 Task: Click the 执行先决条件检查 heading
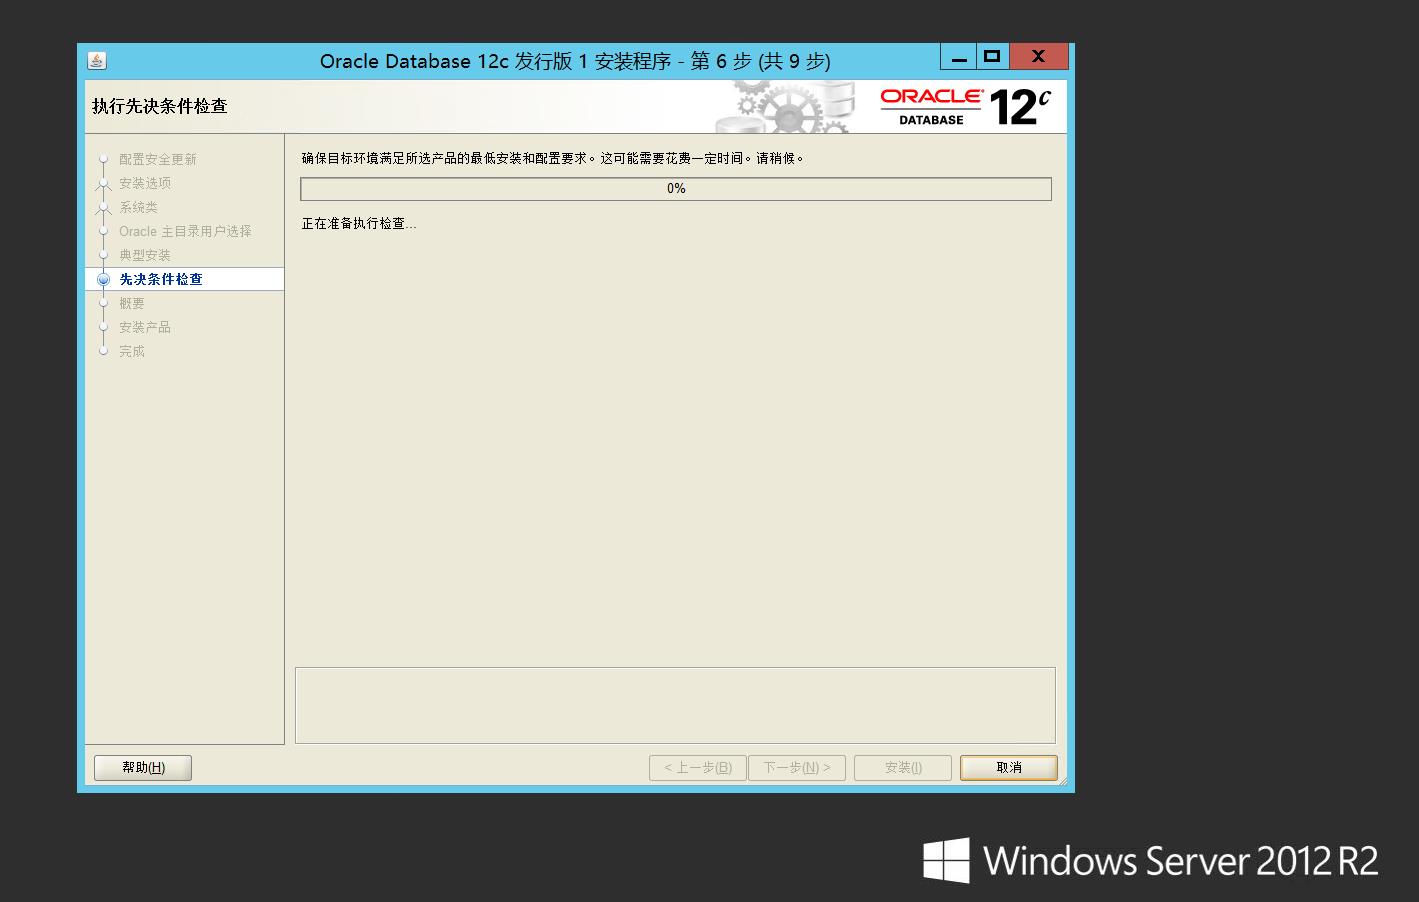coord(160,106)
